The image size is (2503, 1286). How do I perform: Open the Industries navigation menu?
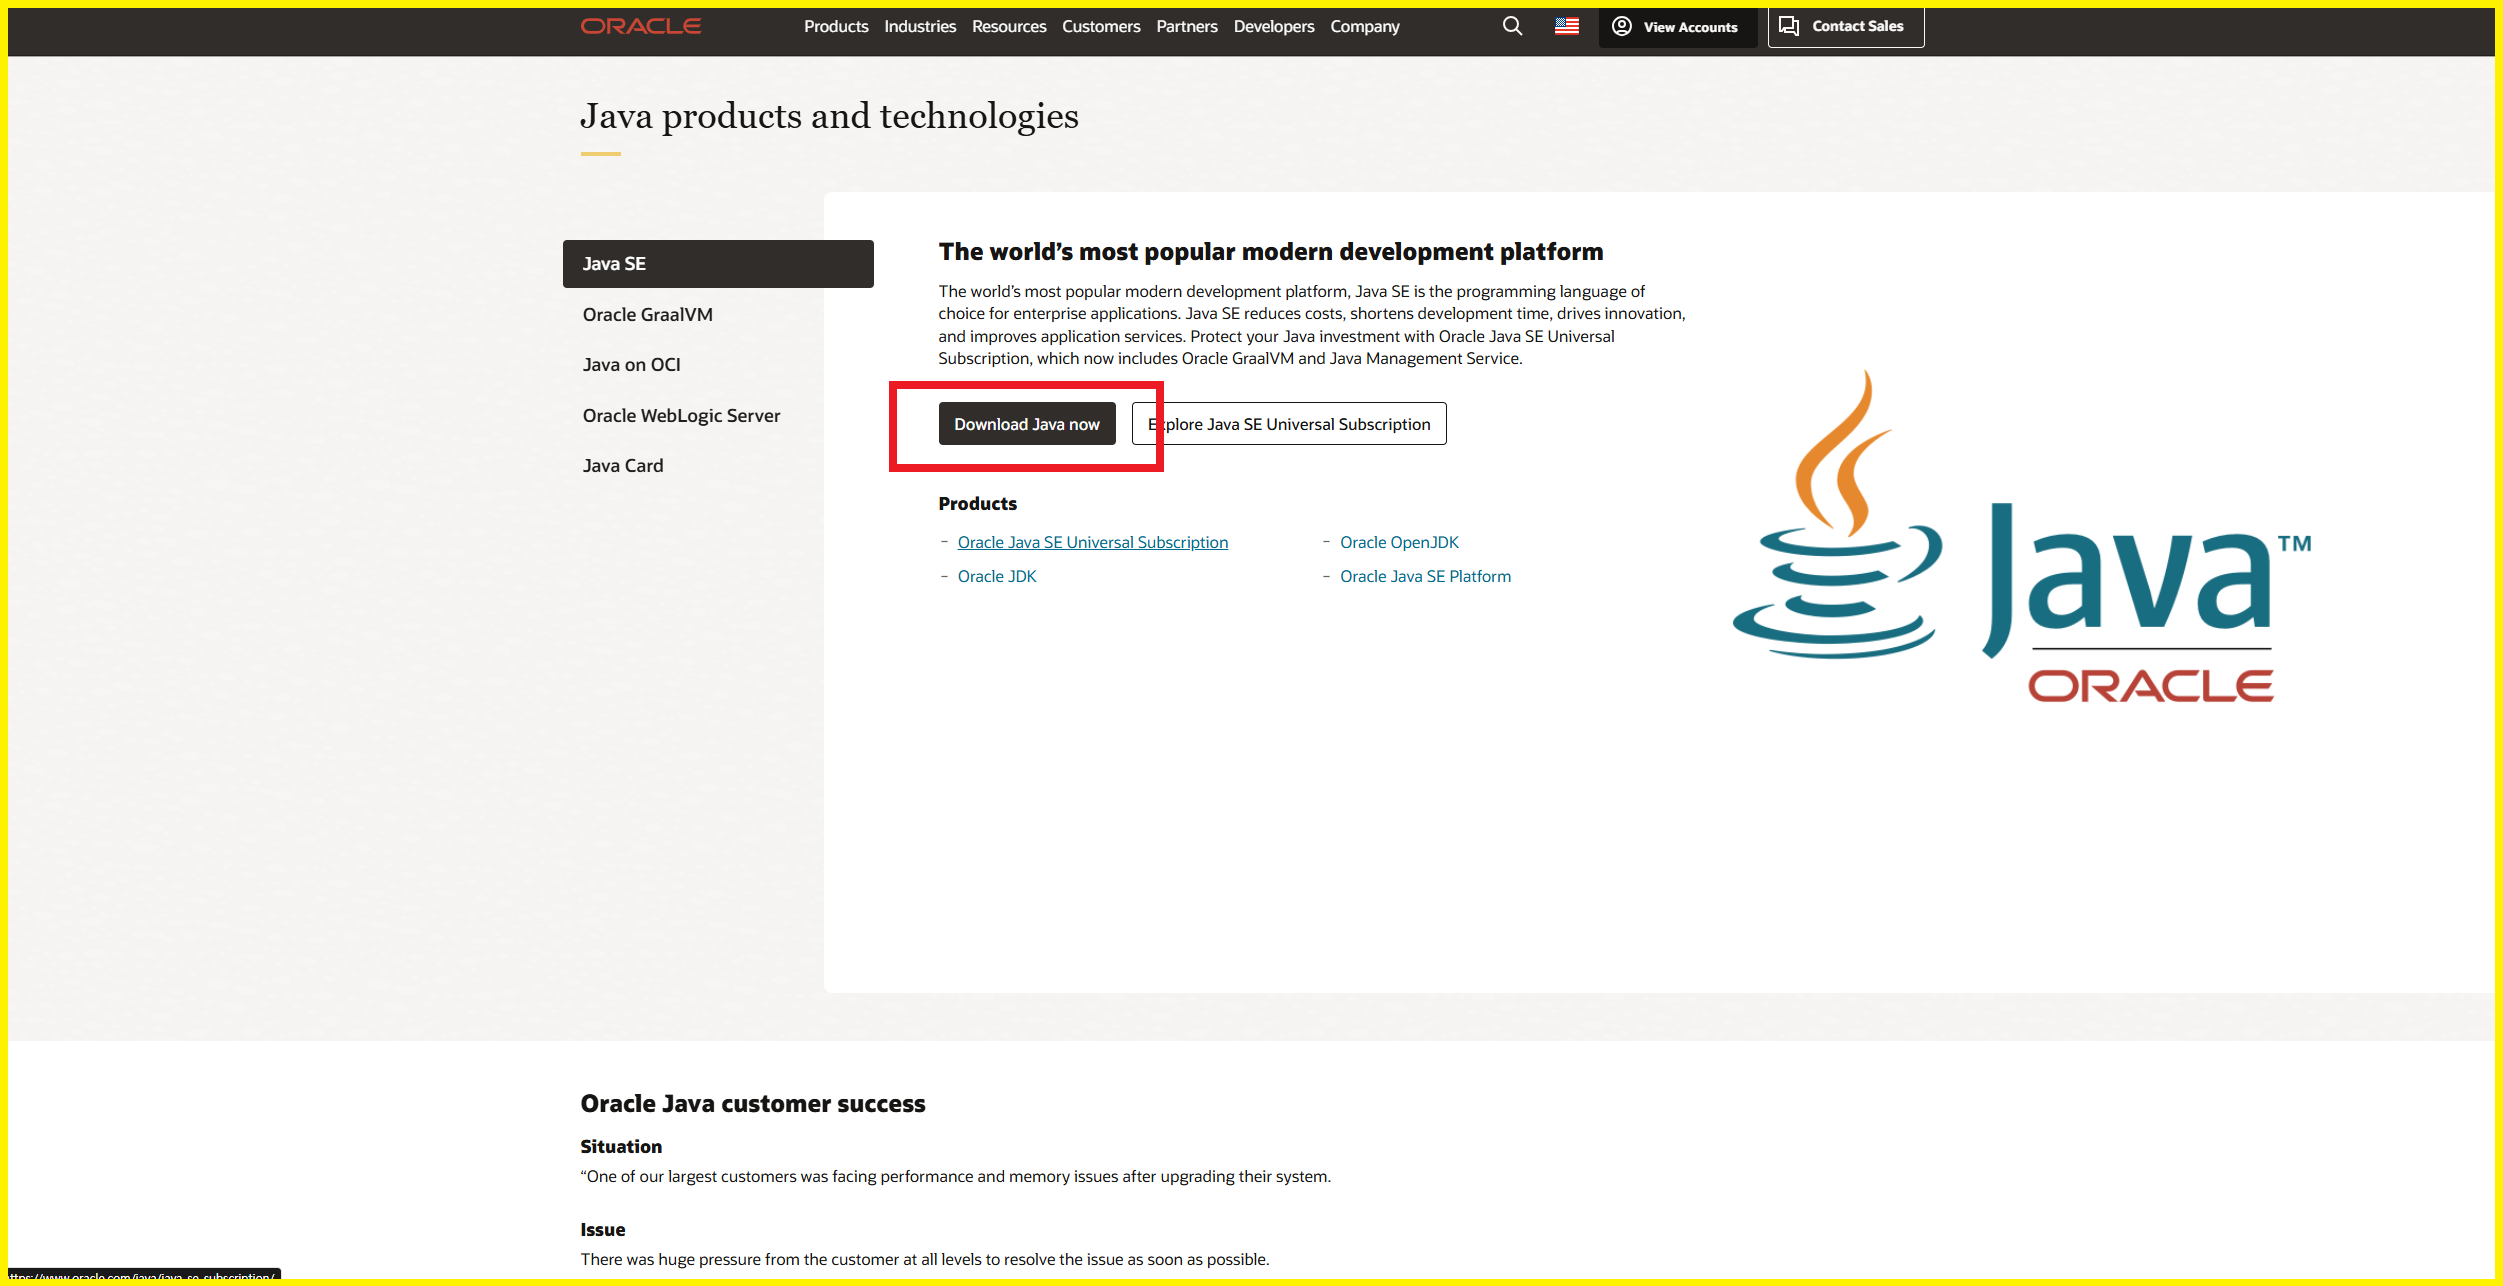[x=920, y=26]
